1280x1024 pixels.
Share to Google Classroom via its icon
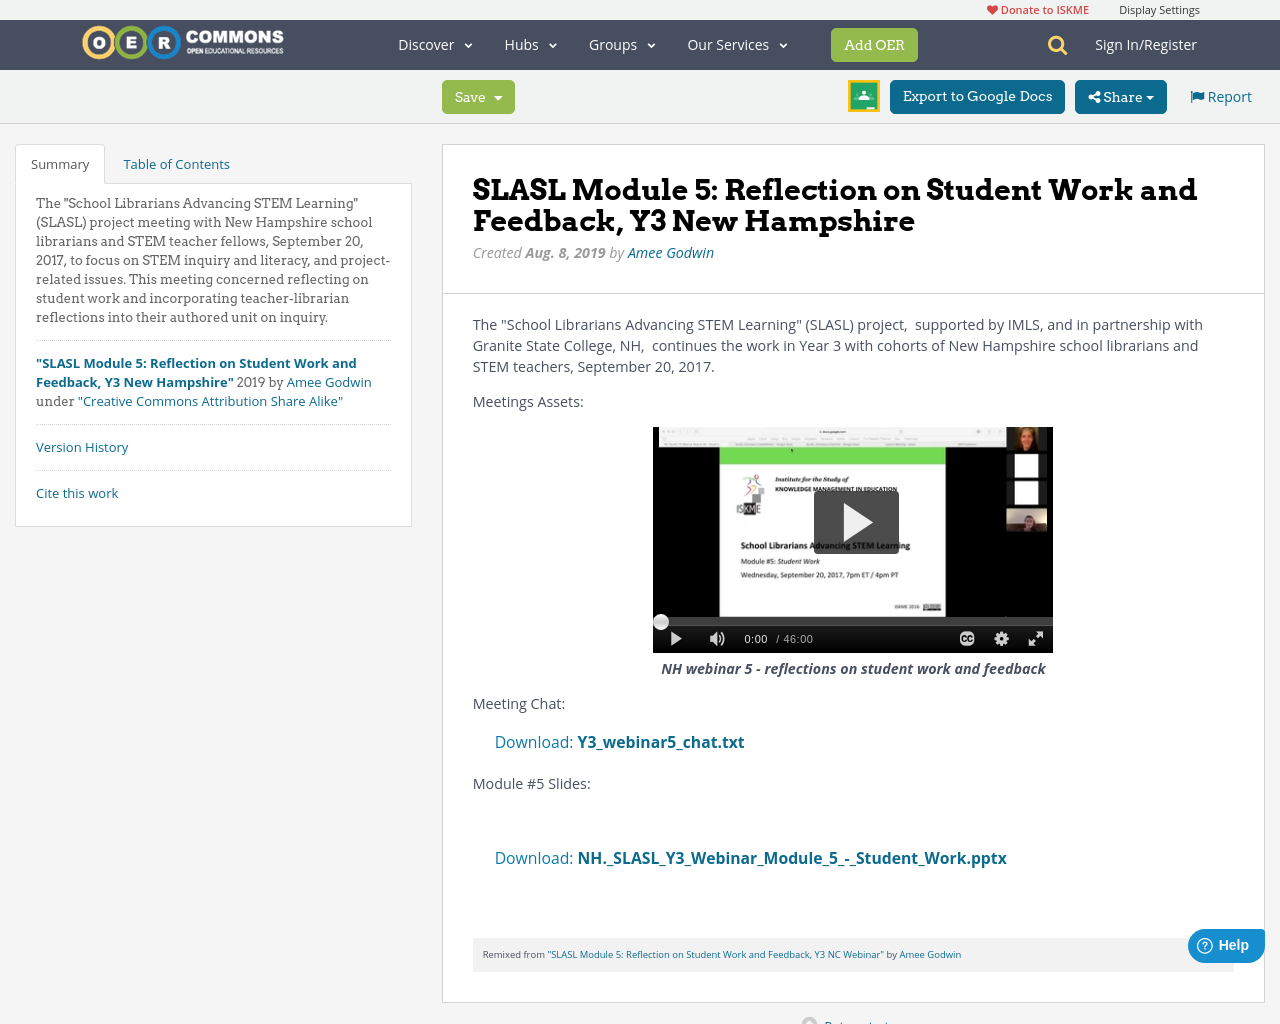pyautogui.click(x=863, y=96)
